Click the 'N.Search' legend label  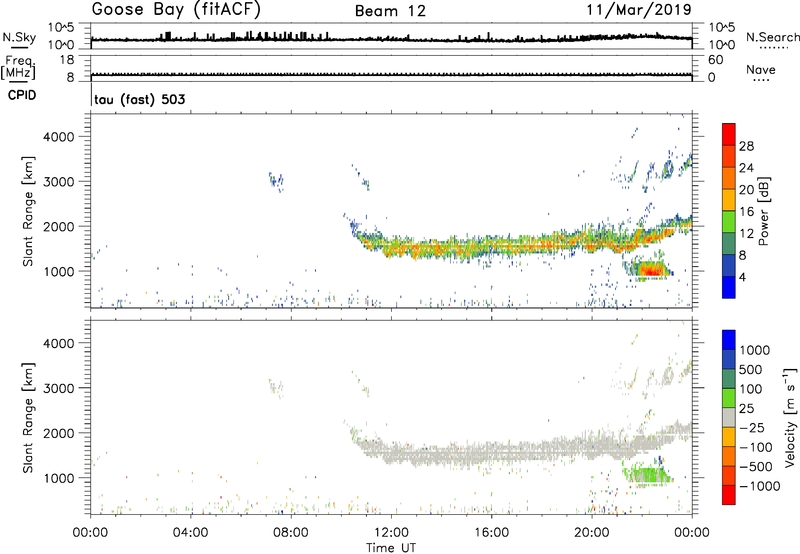pos(772,37)
